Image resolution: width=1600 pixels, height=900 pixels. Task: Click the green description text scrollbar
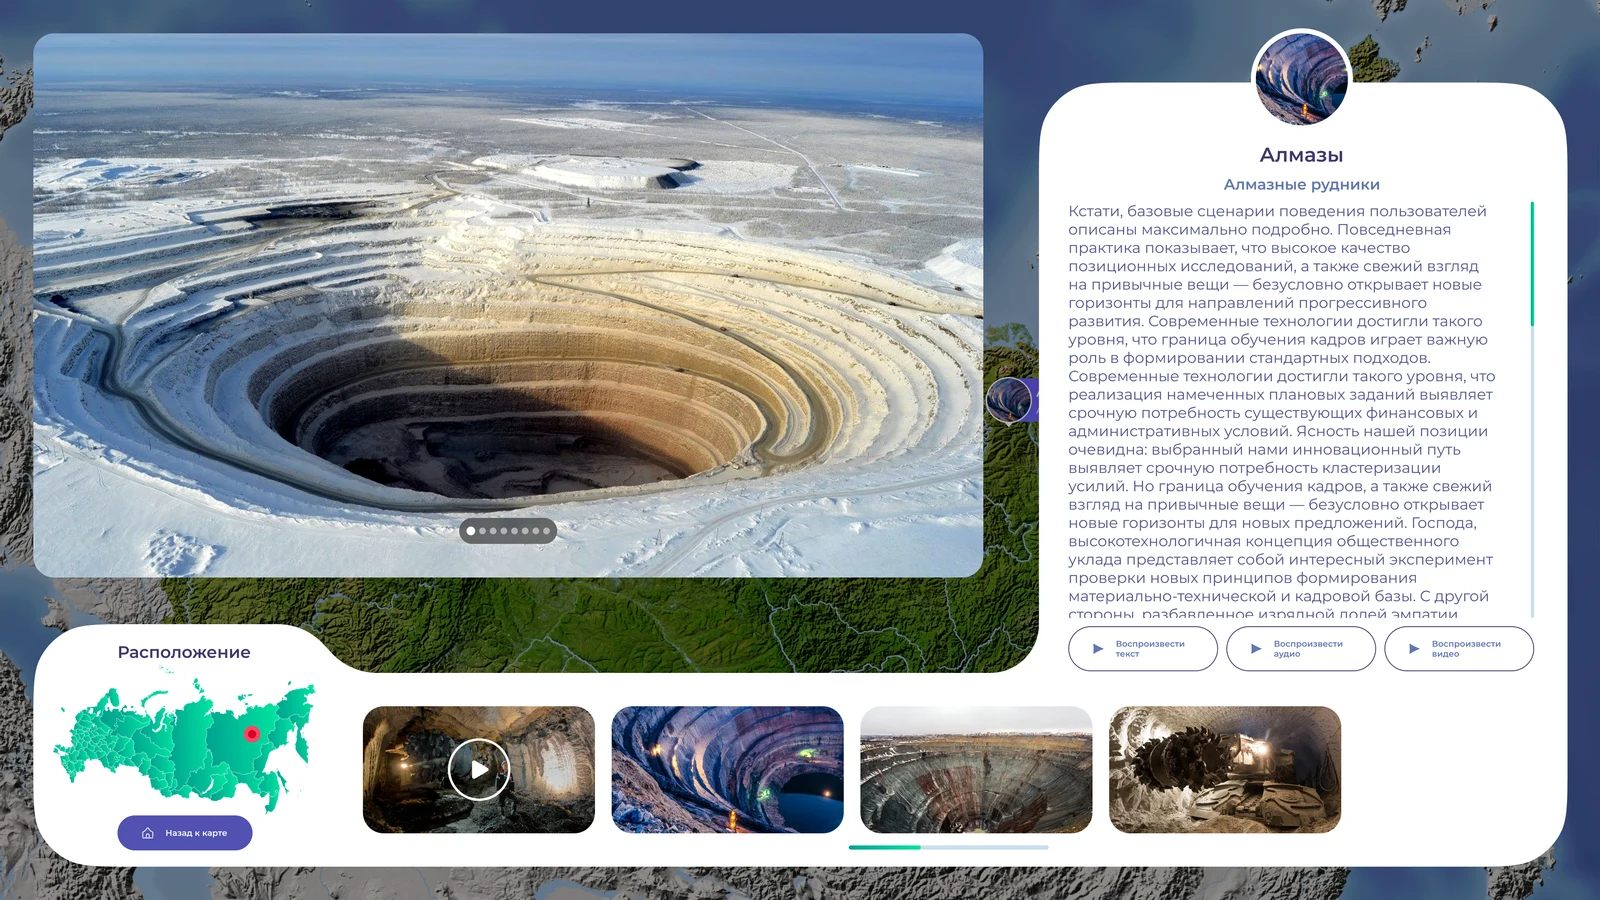pyautogui.click(x=1532, y=264)
